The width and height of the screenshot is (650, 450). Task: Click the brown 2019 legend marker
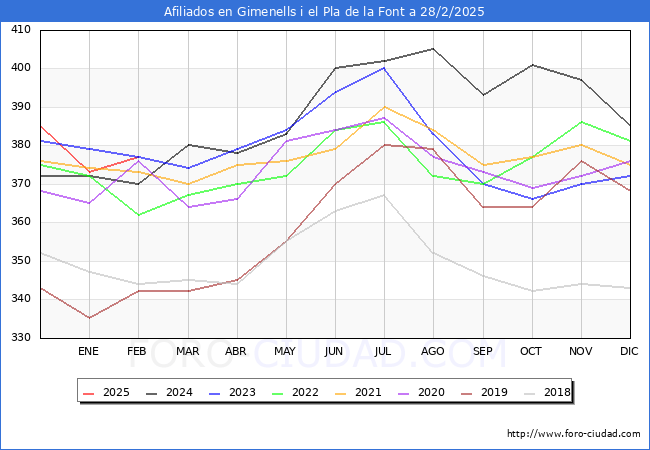pos(467,393)
